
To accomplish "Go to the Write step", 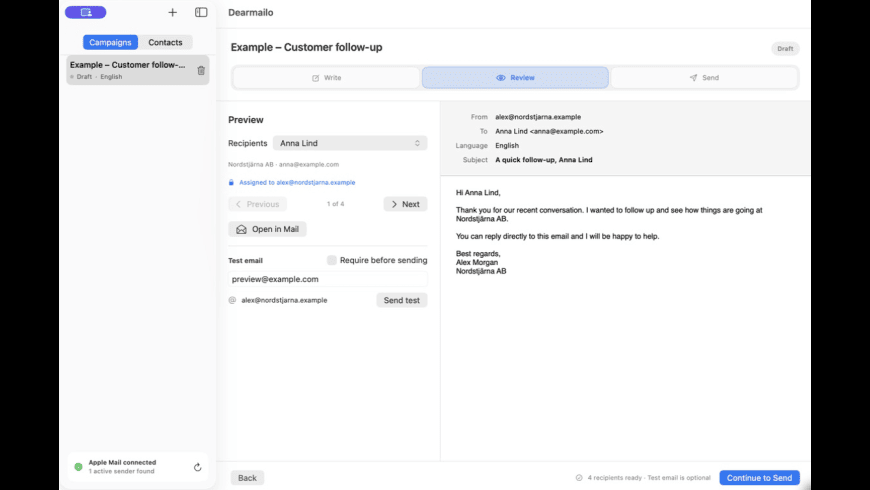I will coord(326,78).
